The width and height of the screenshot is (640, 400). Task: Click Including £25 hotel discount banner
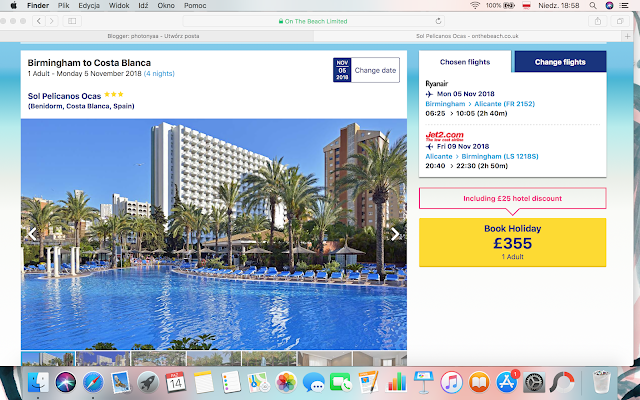click(513, 198)
